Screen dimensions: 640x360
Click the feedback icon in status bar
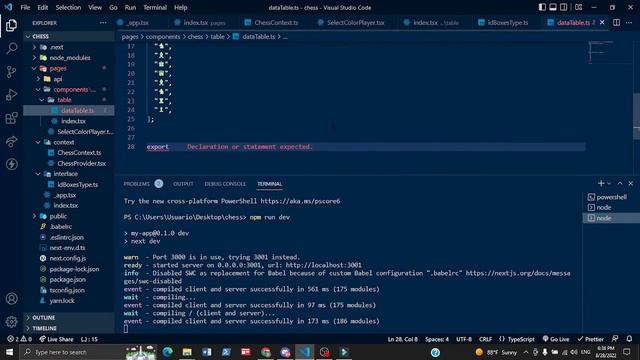pyautogui.click(x=615, y=339)
